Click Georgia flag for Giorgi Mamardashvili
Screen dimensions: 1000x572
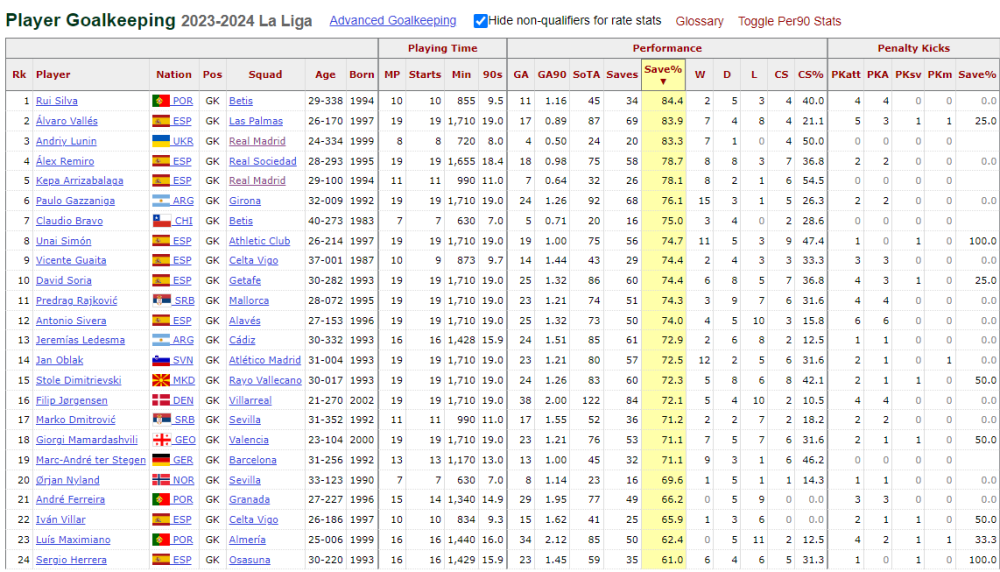click(161, 440)
